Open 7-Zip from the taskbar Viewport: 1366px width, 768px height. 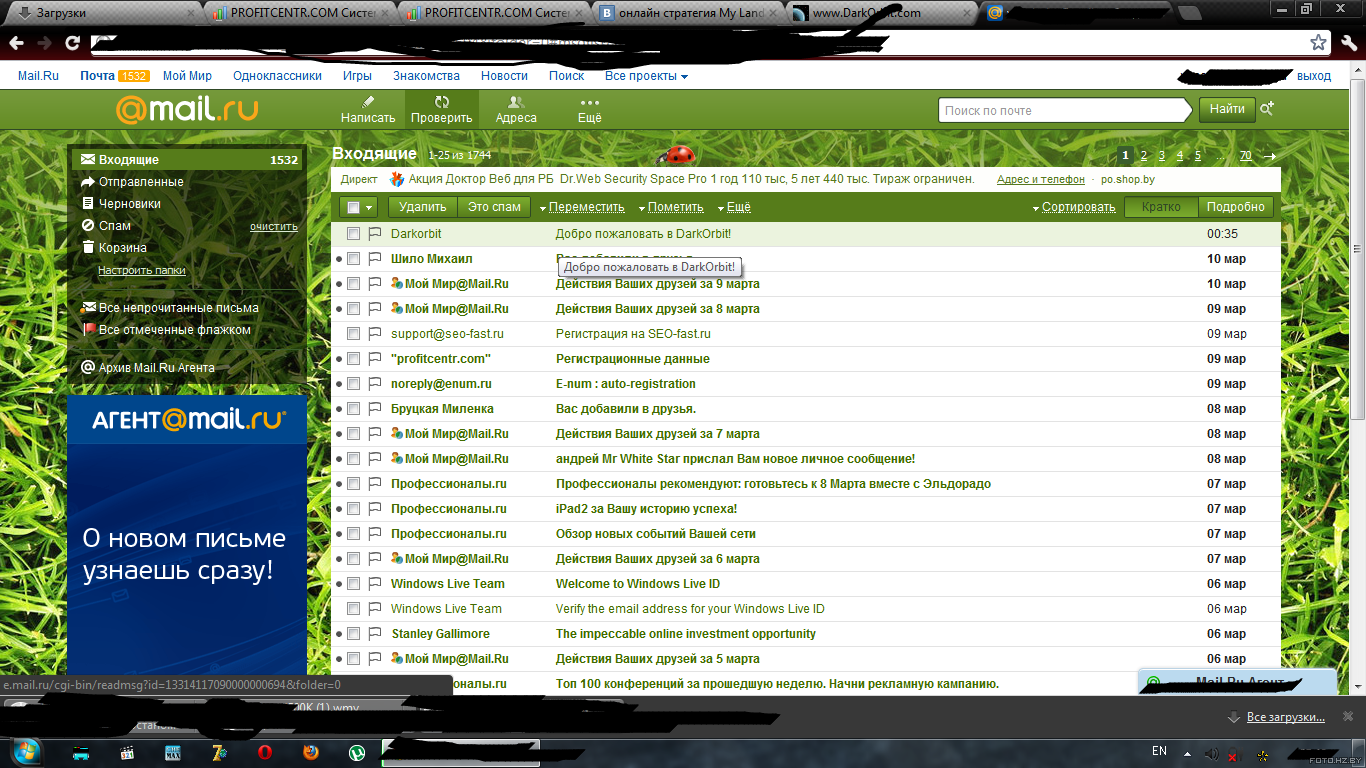click(219, 752)
